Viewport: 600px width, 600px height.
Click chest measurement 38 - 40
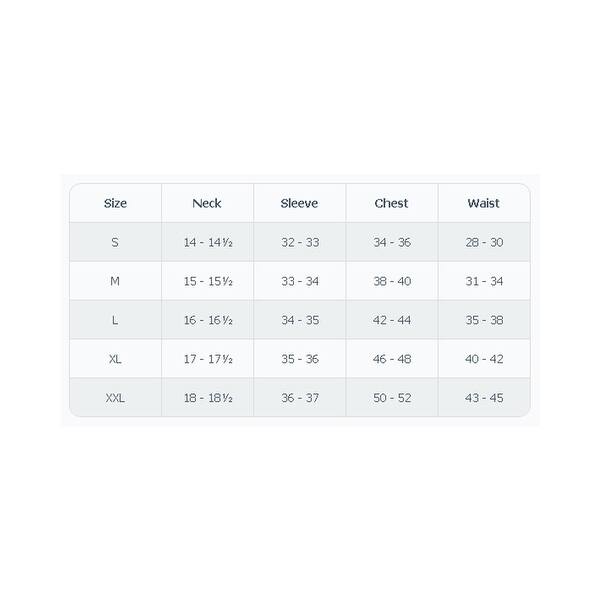pos(392,282)
